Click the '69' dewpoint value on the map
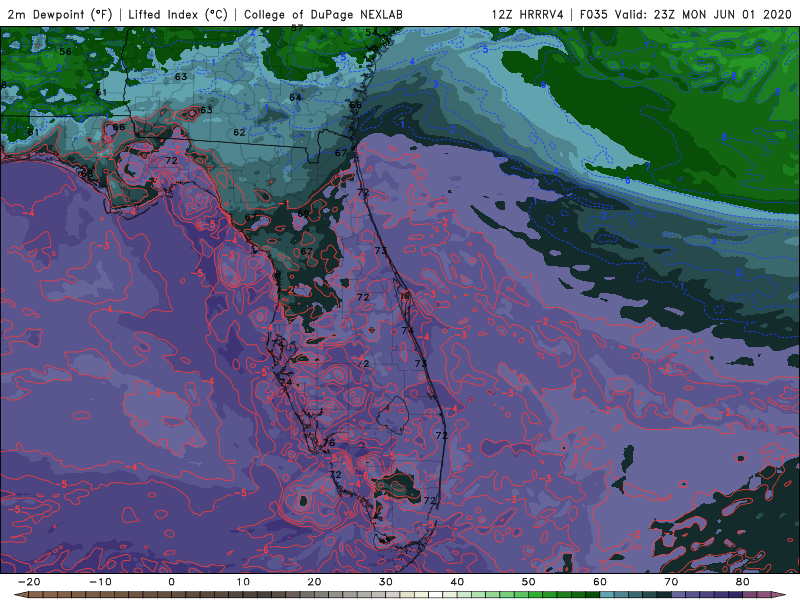The image size is (800, 600). (303, 213)
